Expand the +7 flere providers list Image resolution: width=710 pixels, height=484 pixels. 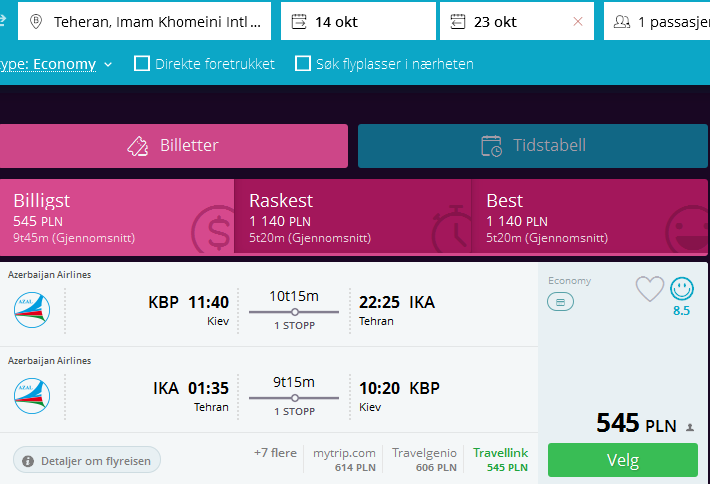275,453
